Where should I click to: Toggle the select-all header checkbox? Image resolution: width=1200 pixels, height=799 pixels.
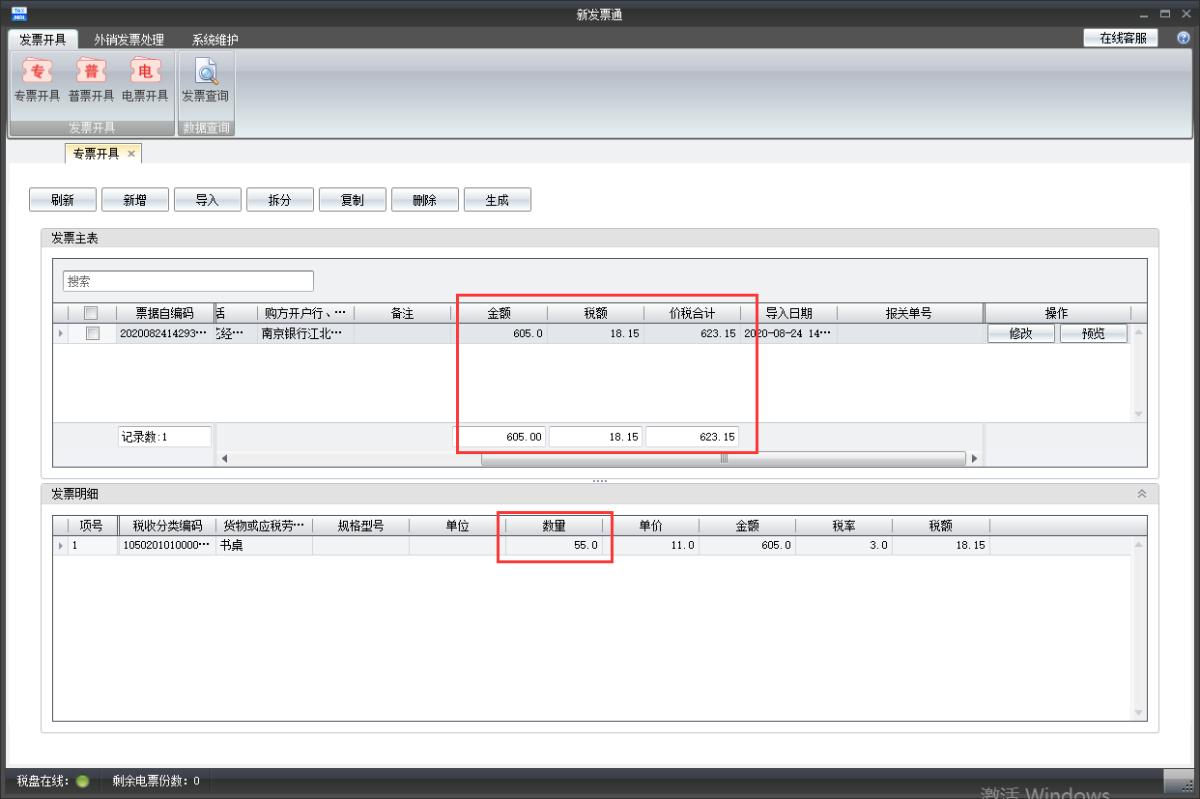point(92,313)
